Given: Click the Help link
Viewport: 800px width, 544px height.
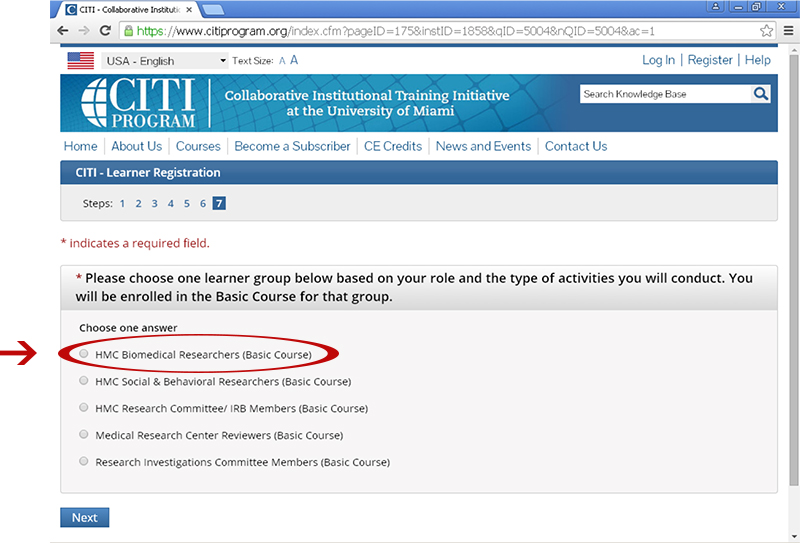Looking at the screenshot, I should point(758,60).
